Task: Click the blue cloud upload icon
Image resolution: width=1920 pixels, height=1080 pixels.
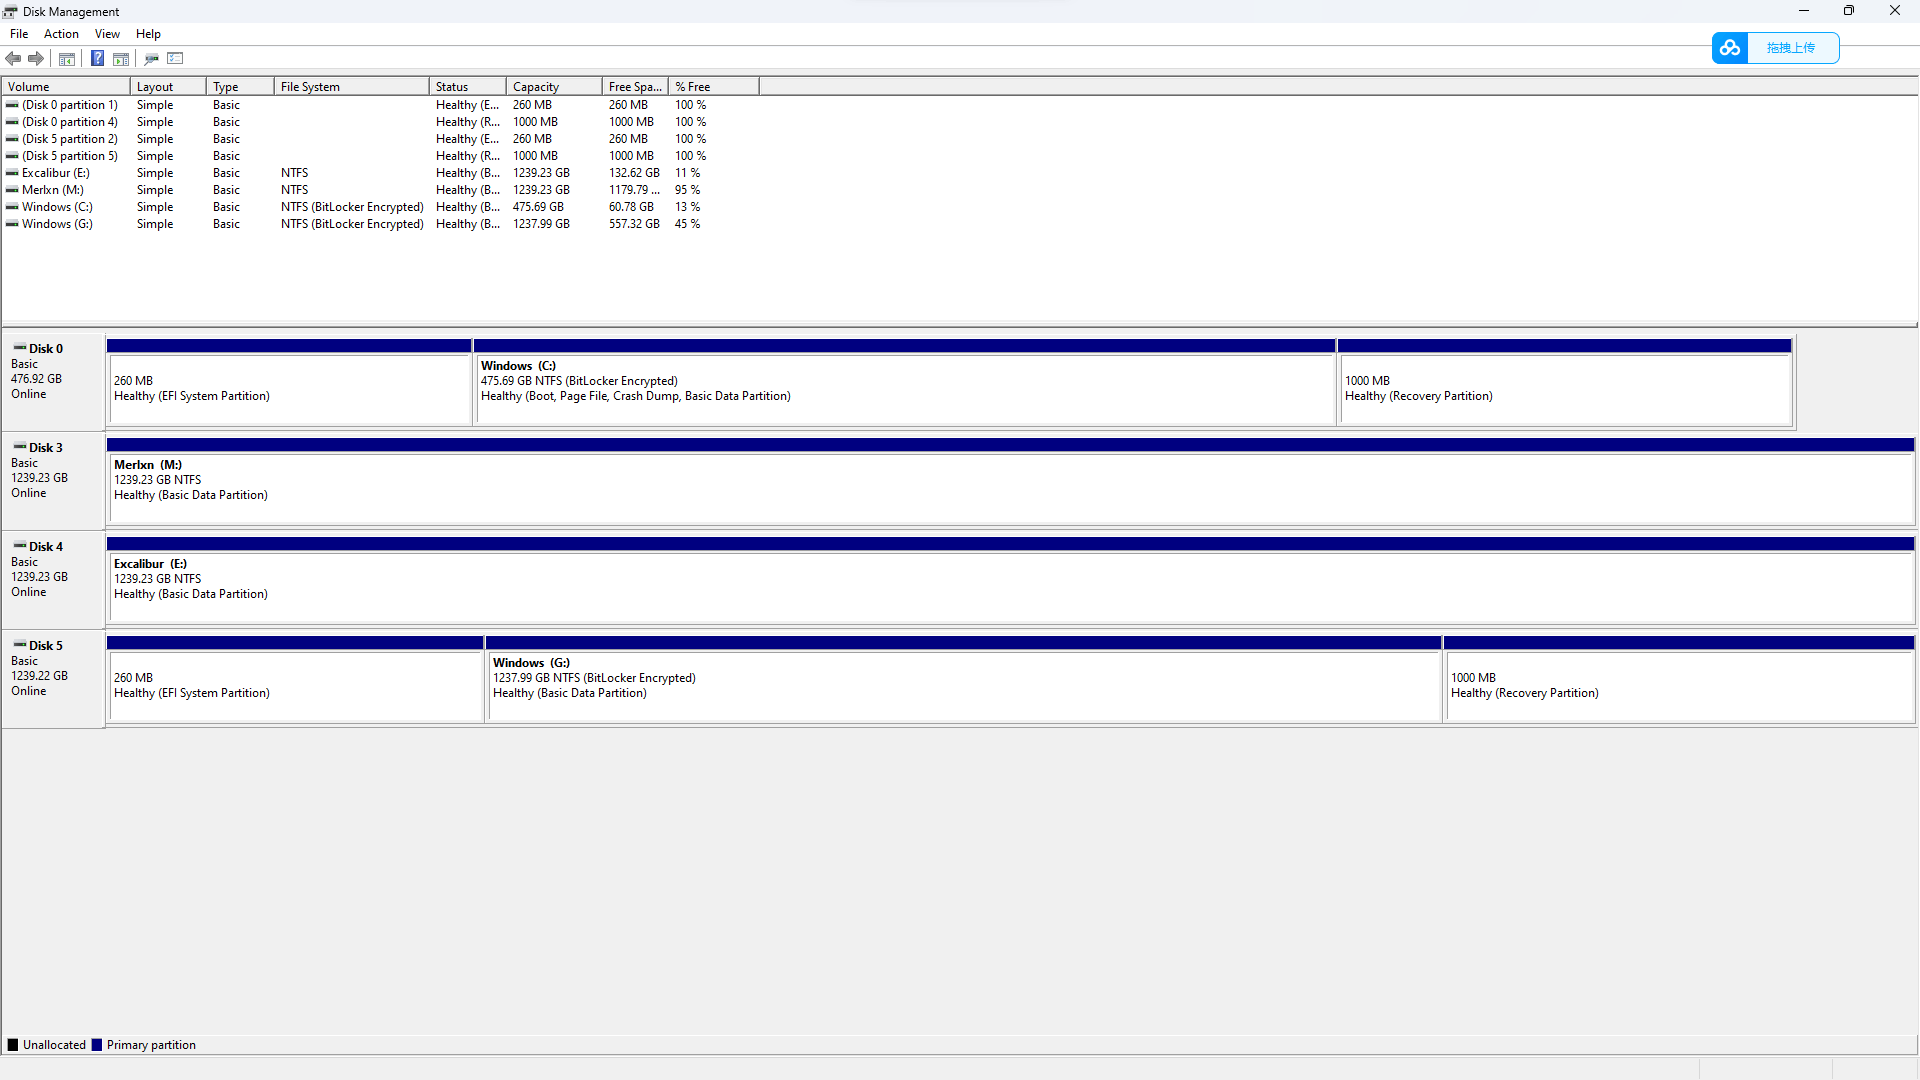Action: 1730,48
